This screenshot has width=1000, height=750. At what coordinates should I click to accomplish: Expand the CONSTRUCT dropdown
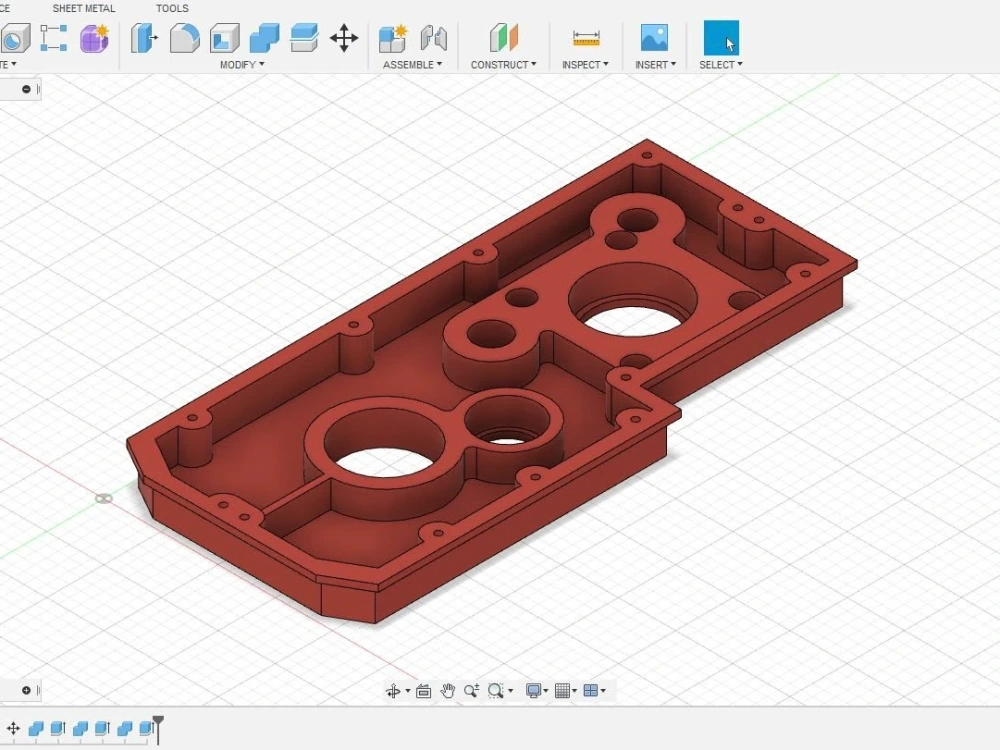click(503, 64)
